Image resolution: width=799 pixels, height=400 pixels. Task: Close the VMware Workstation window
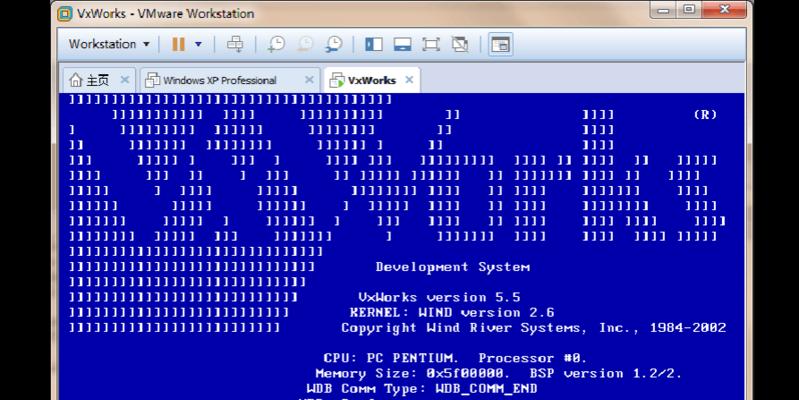(x=725, y=10)
